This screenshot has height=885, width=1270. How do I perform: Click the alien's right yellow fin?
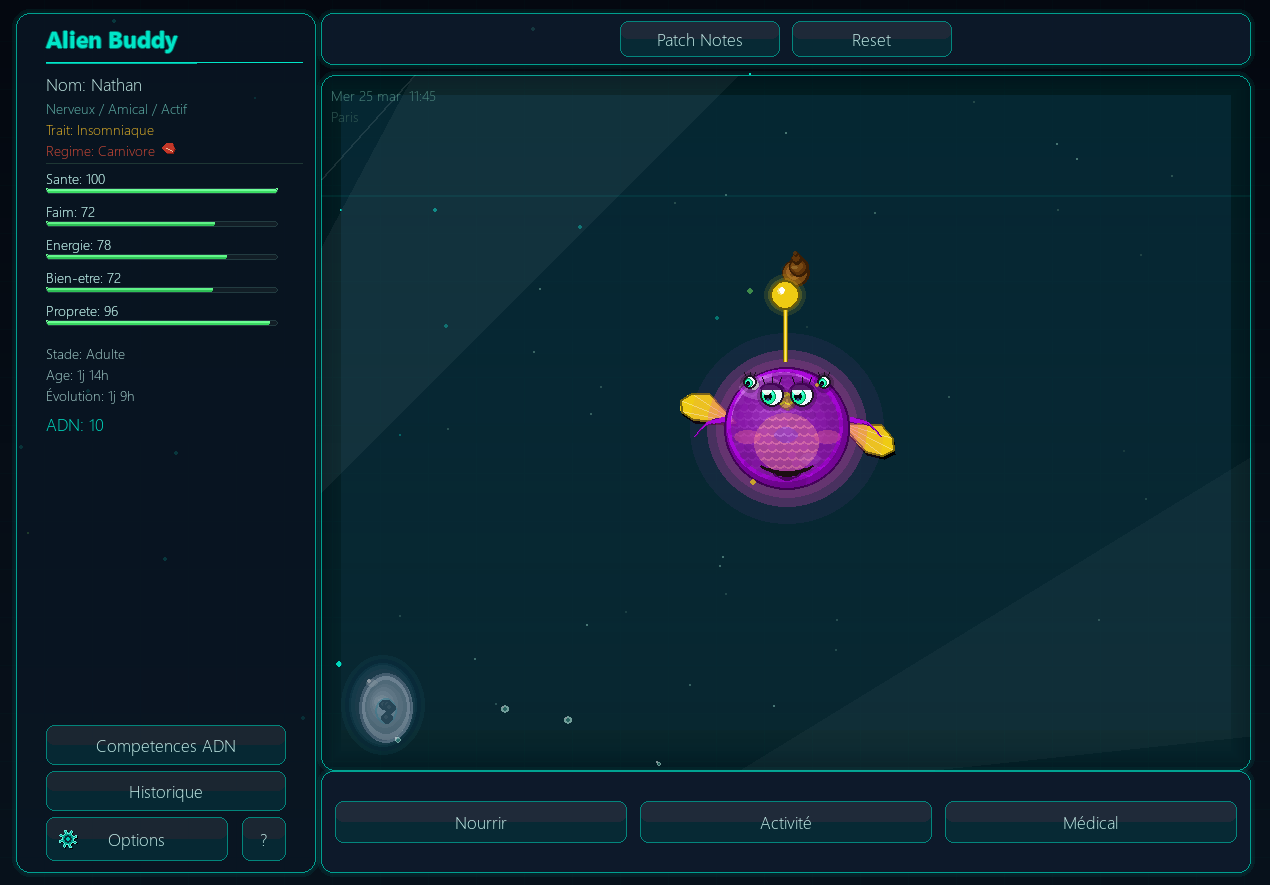pos(872,439)
